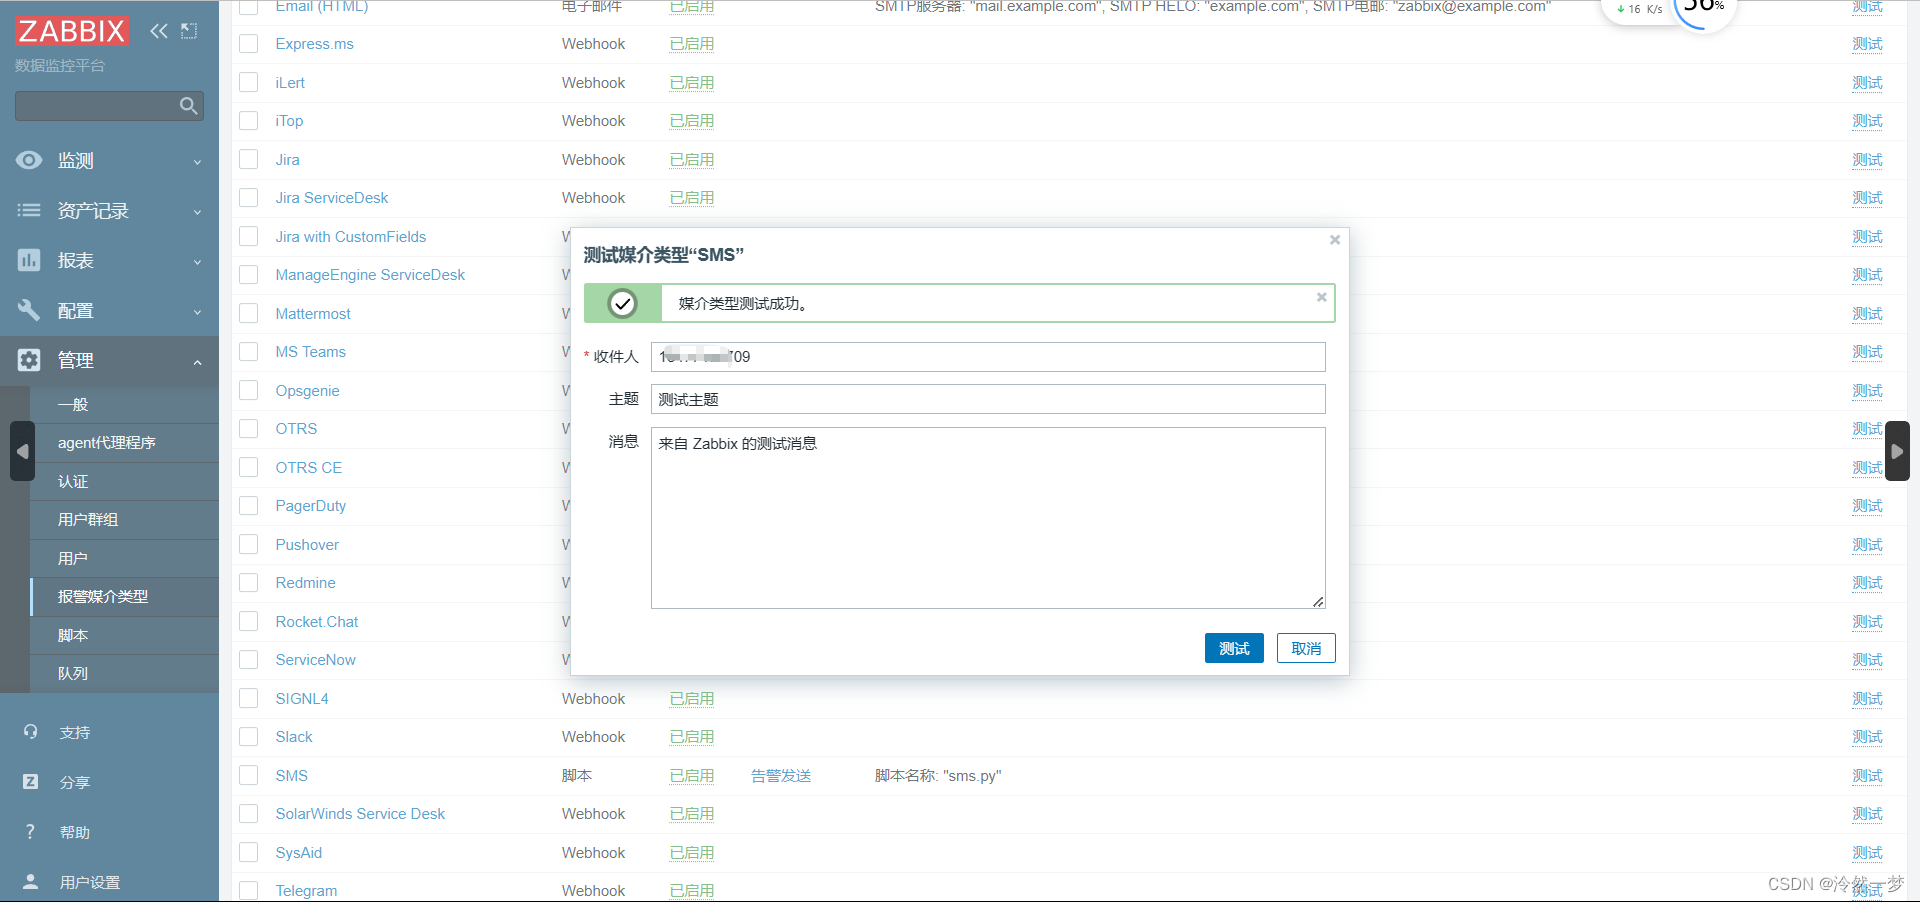This screenshot has height=902, width=1920.
Task: Click the success checkmark icon
Action: (x=623, y=303)
